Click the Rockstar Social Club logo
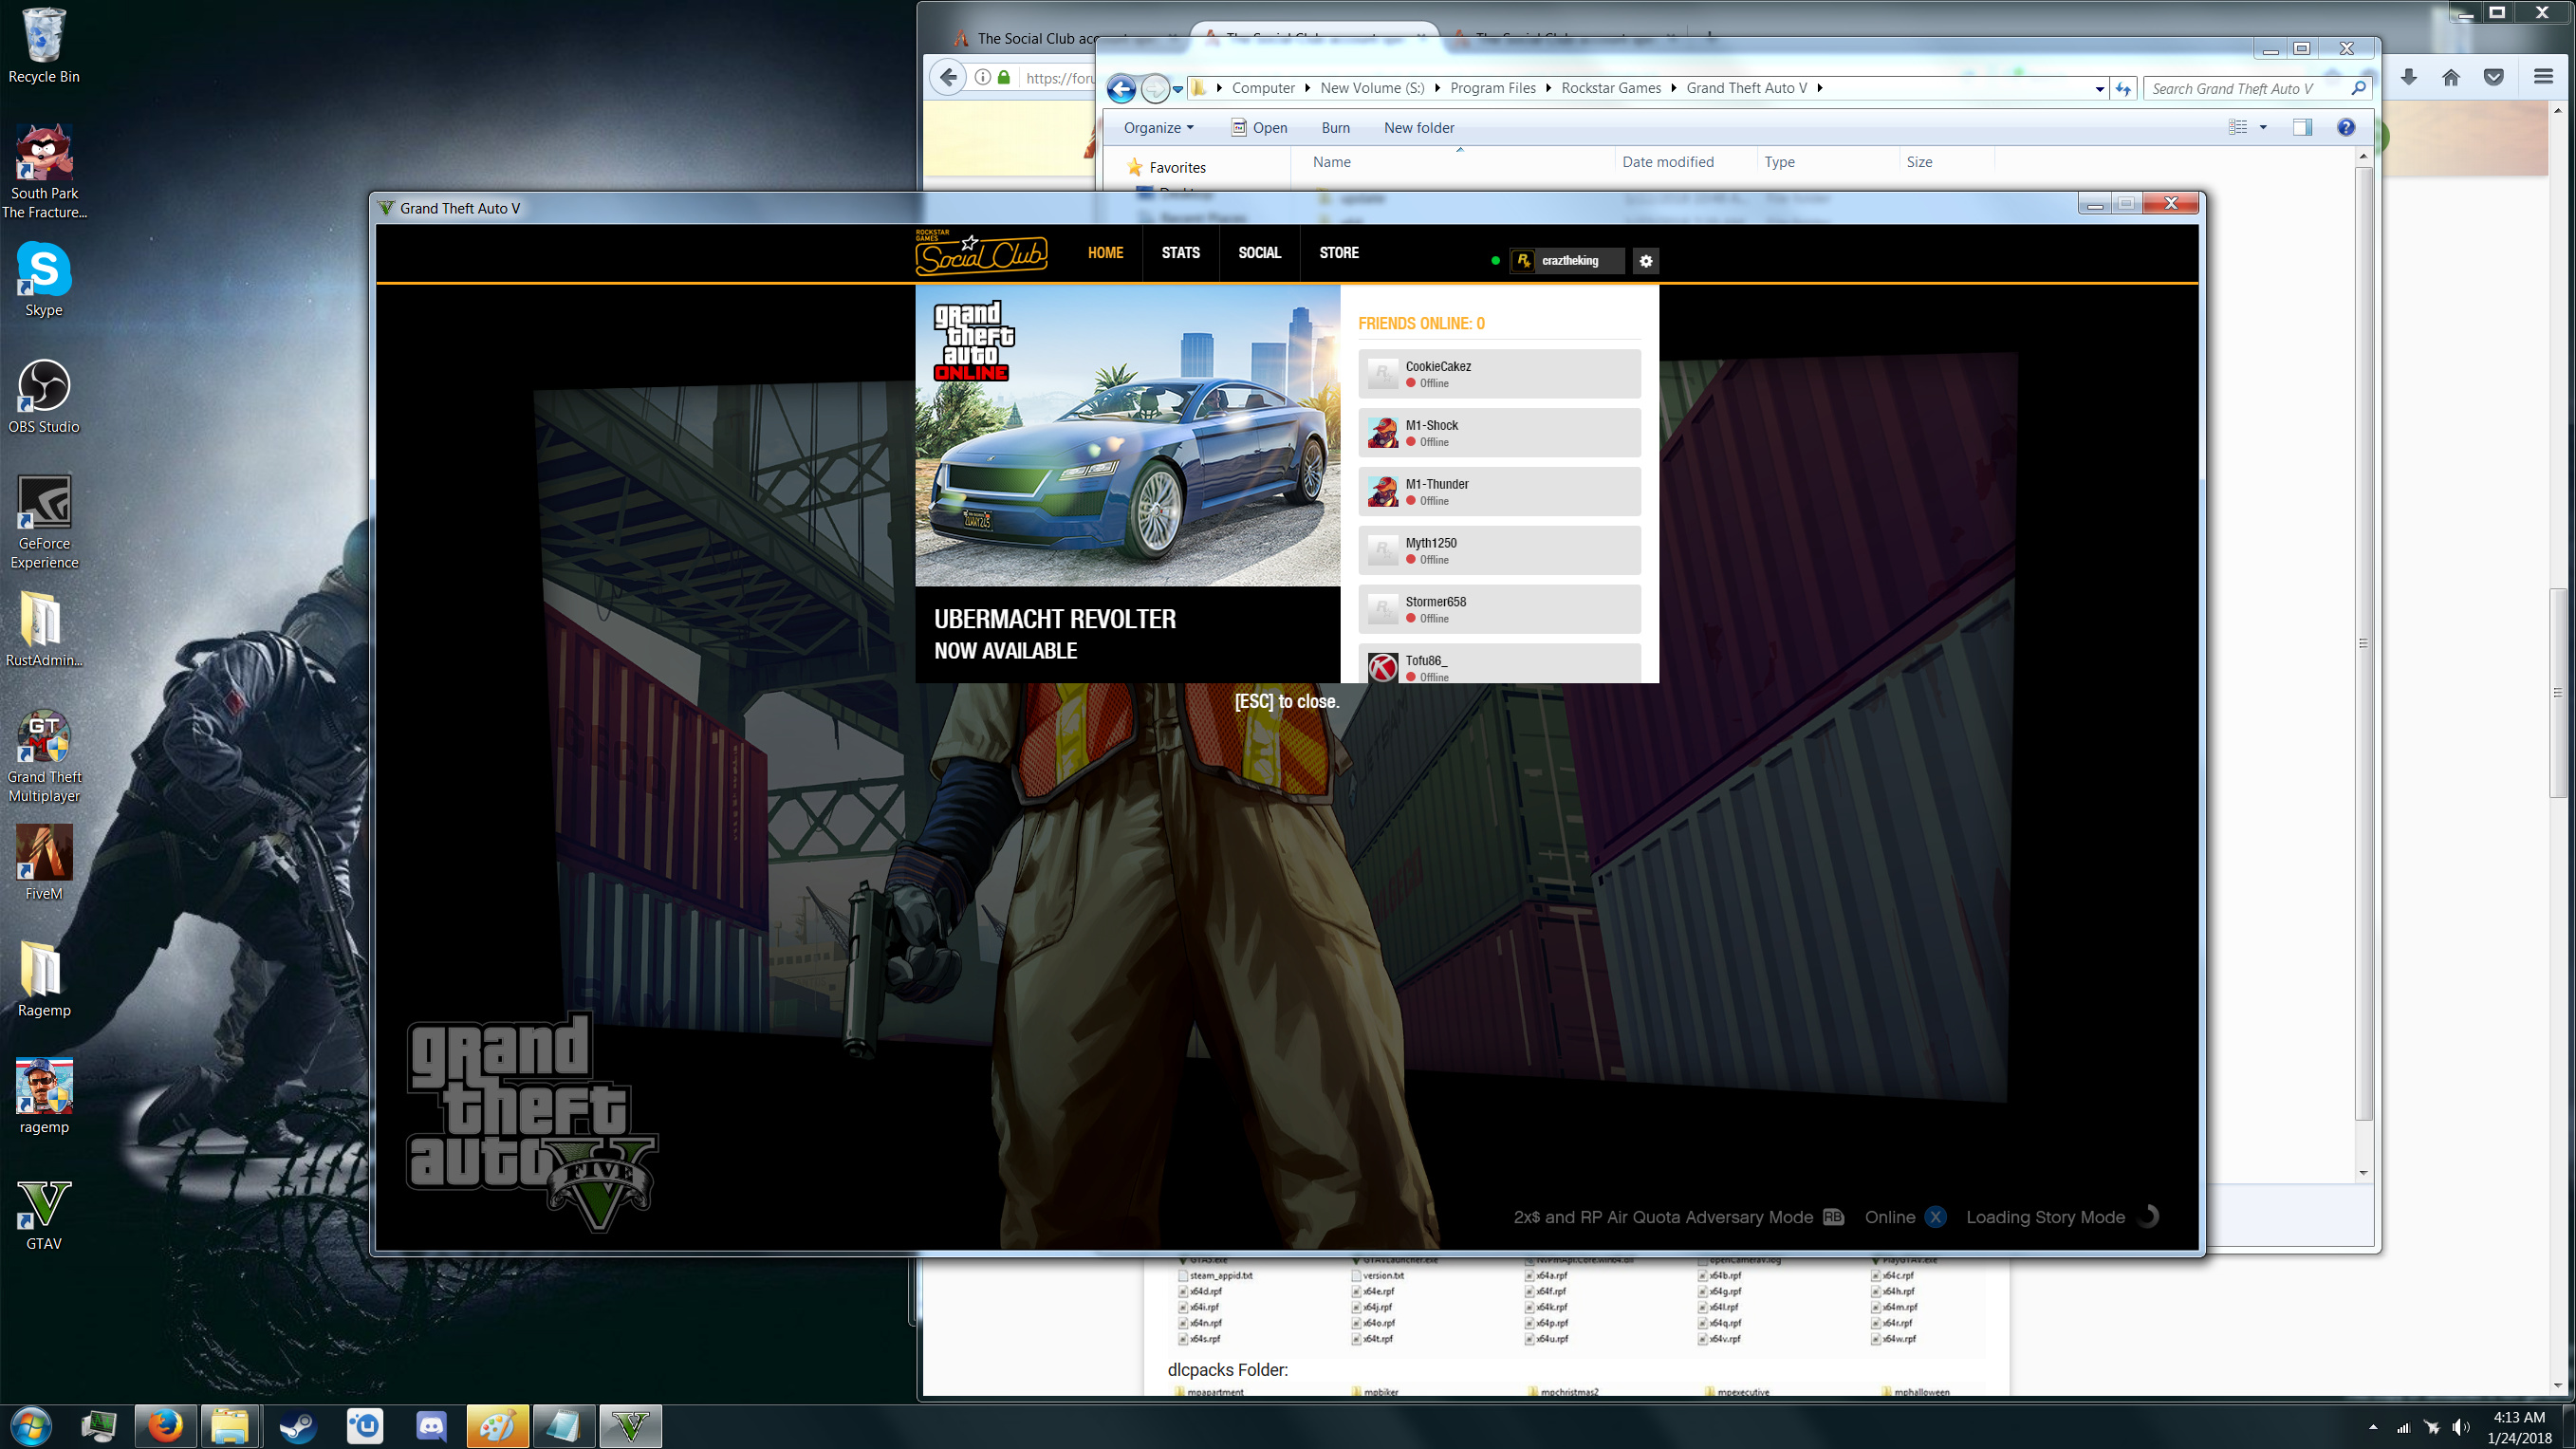 (980, 254)
